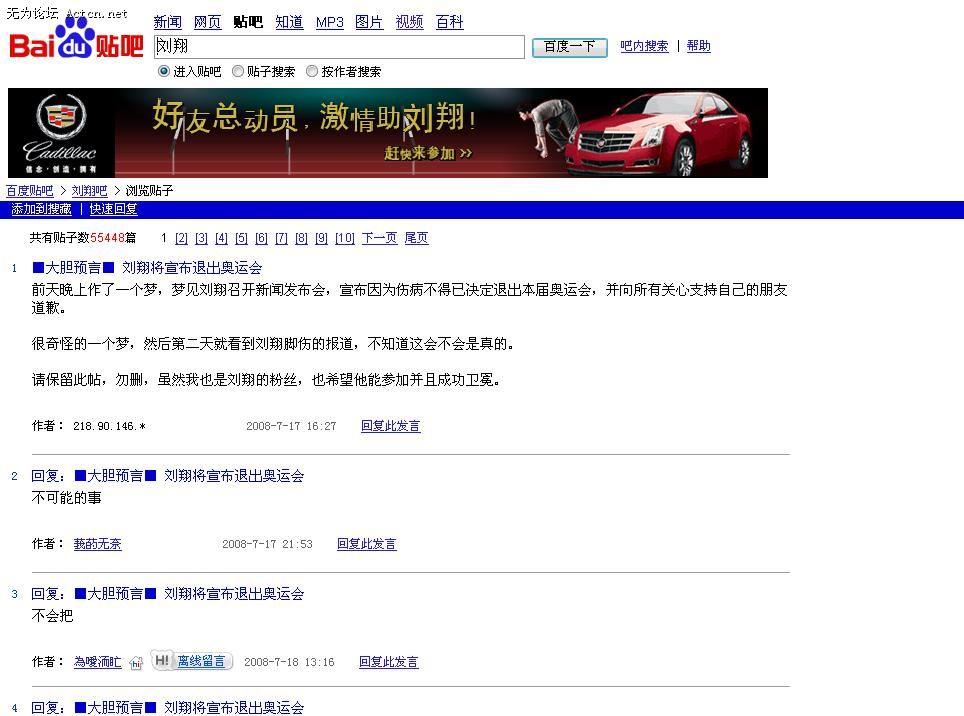Click timestamp 2008-7-17 16:27
This screenshot has height=716, width=964.
pos(291,426)
